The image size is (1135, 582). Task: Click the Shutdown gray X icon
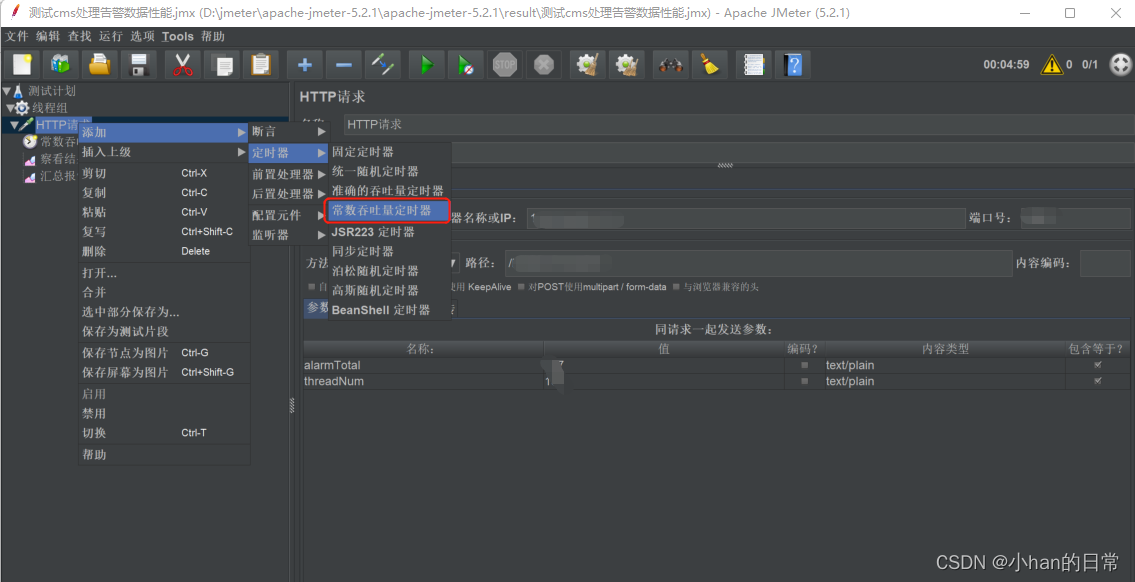(543, 65)
